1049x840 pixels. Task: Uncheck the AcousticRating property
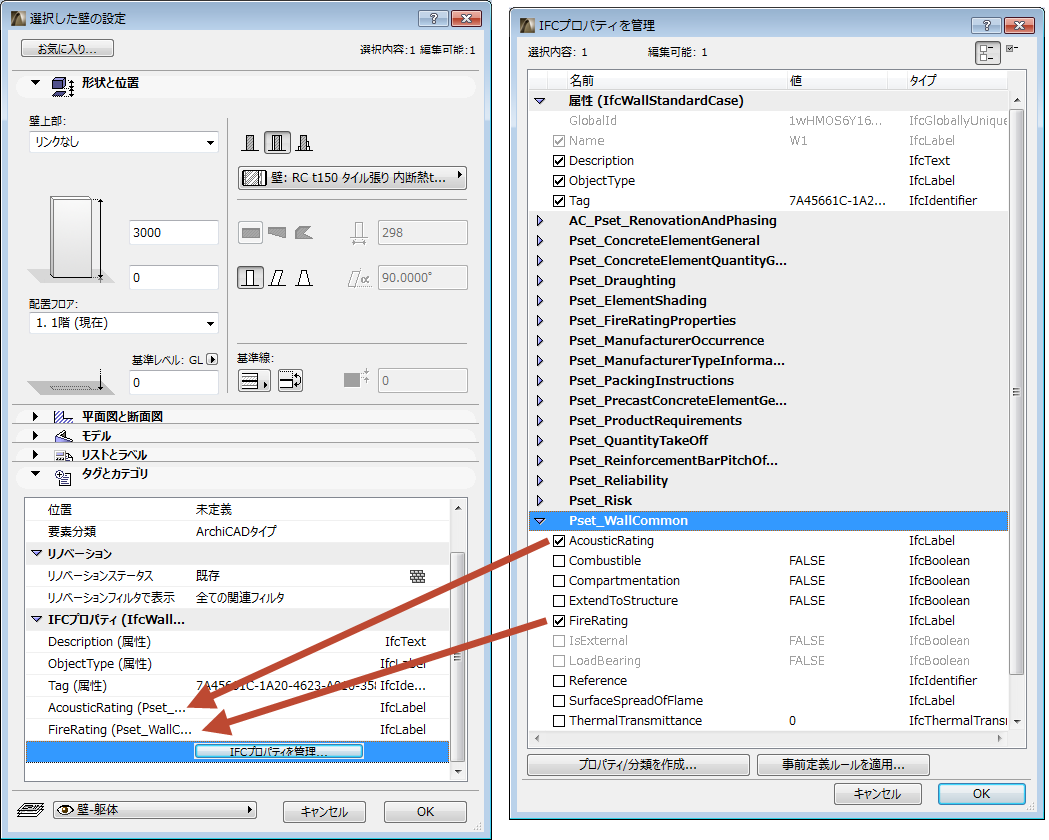559,541
